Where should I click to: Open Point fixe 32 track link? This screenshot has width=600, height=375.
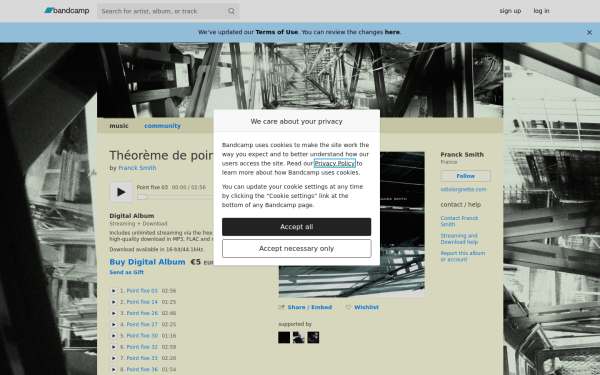pos(142,347)
